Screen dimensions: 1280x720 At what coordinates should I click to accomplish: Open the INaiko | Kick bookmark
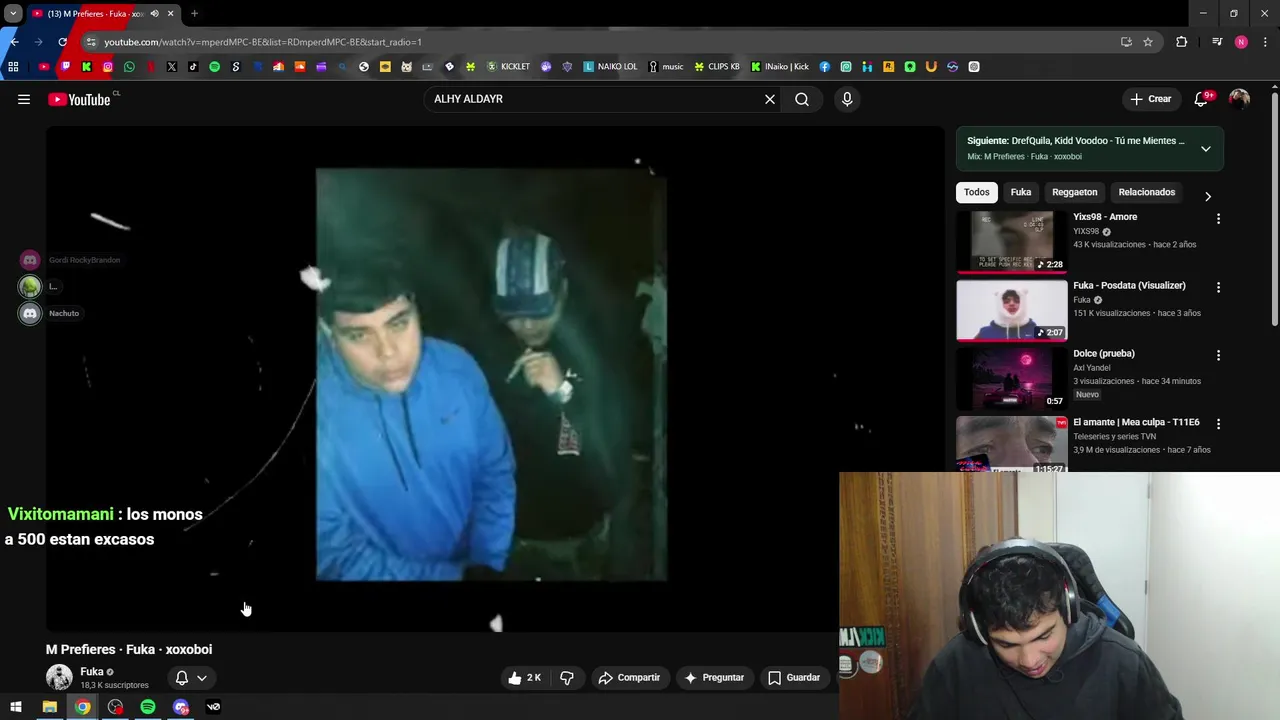(780, 67)
